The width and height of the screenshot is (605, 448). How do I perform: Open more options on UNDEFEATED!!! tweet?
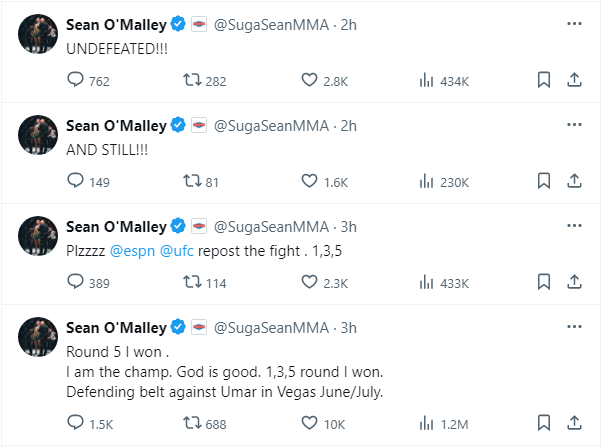574,22
